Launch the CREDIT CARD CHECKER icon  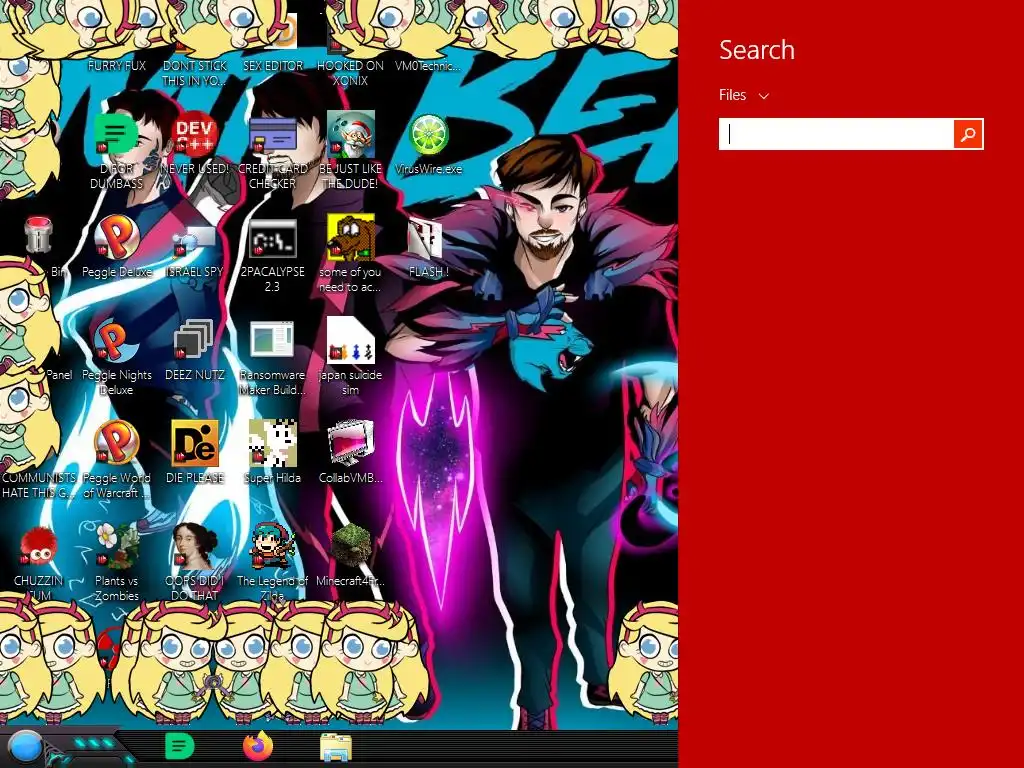(x=273, y=134)
